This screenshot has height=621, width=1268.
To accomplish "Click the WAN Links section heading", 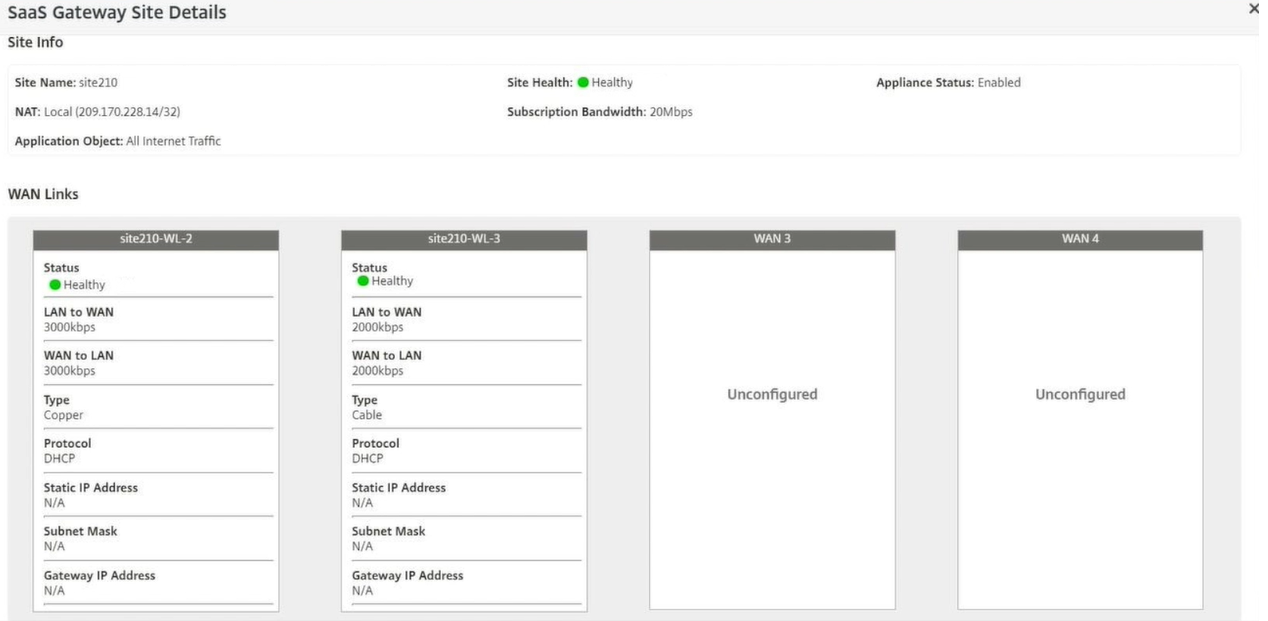I will tap(43, 194).
